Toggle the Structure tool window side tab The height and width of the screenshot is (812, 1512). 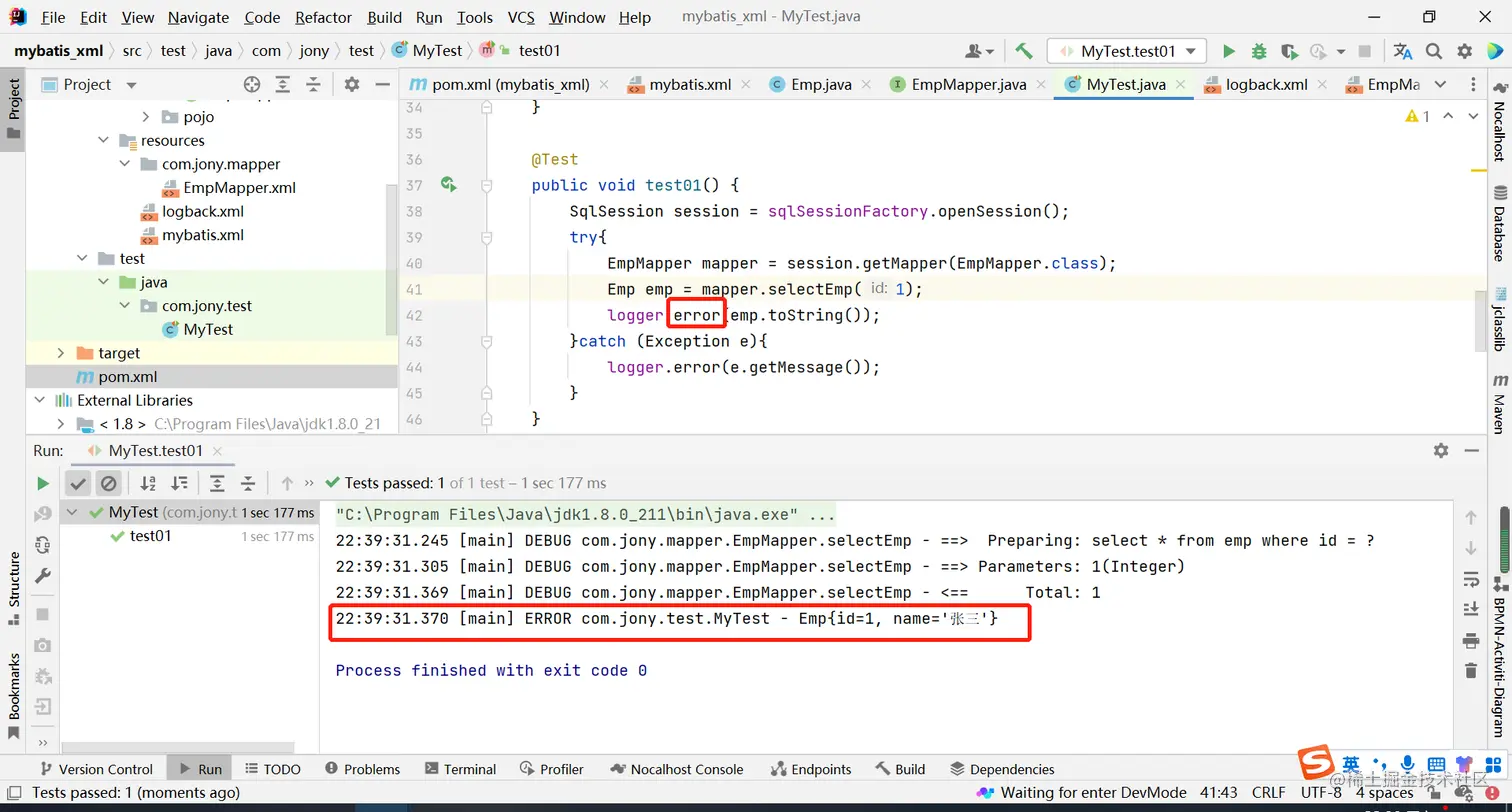tap(13, 588)
